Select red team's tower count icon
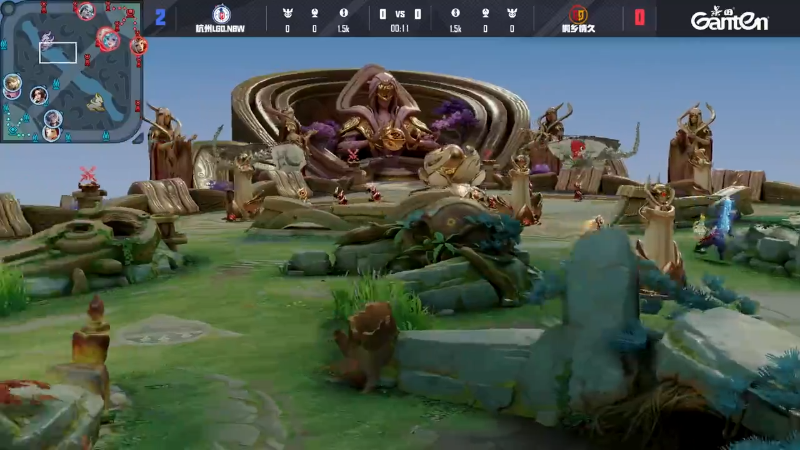 485,13
